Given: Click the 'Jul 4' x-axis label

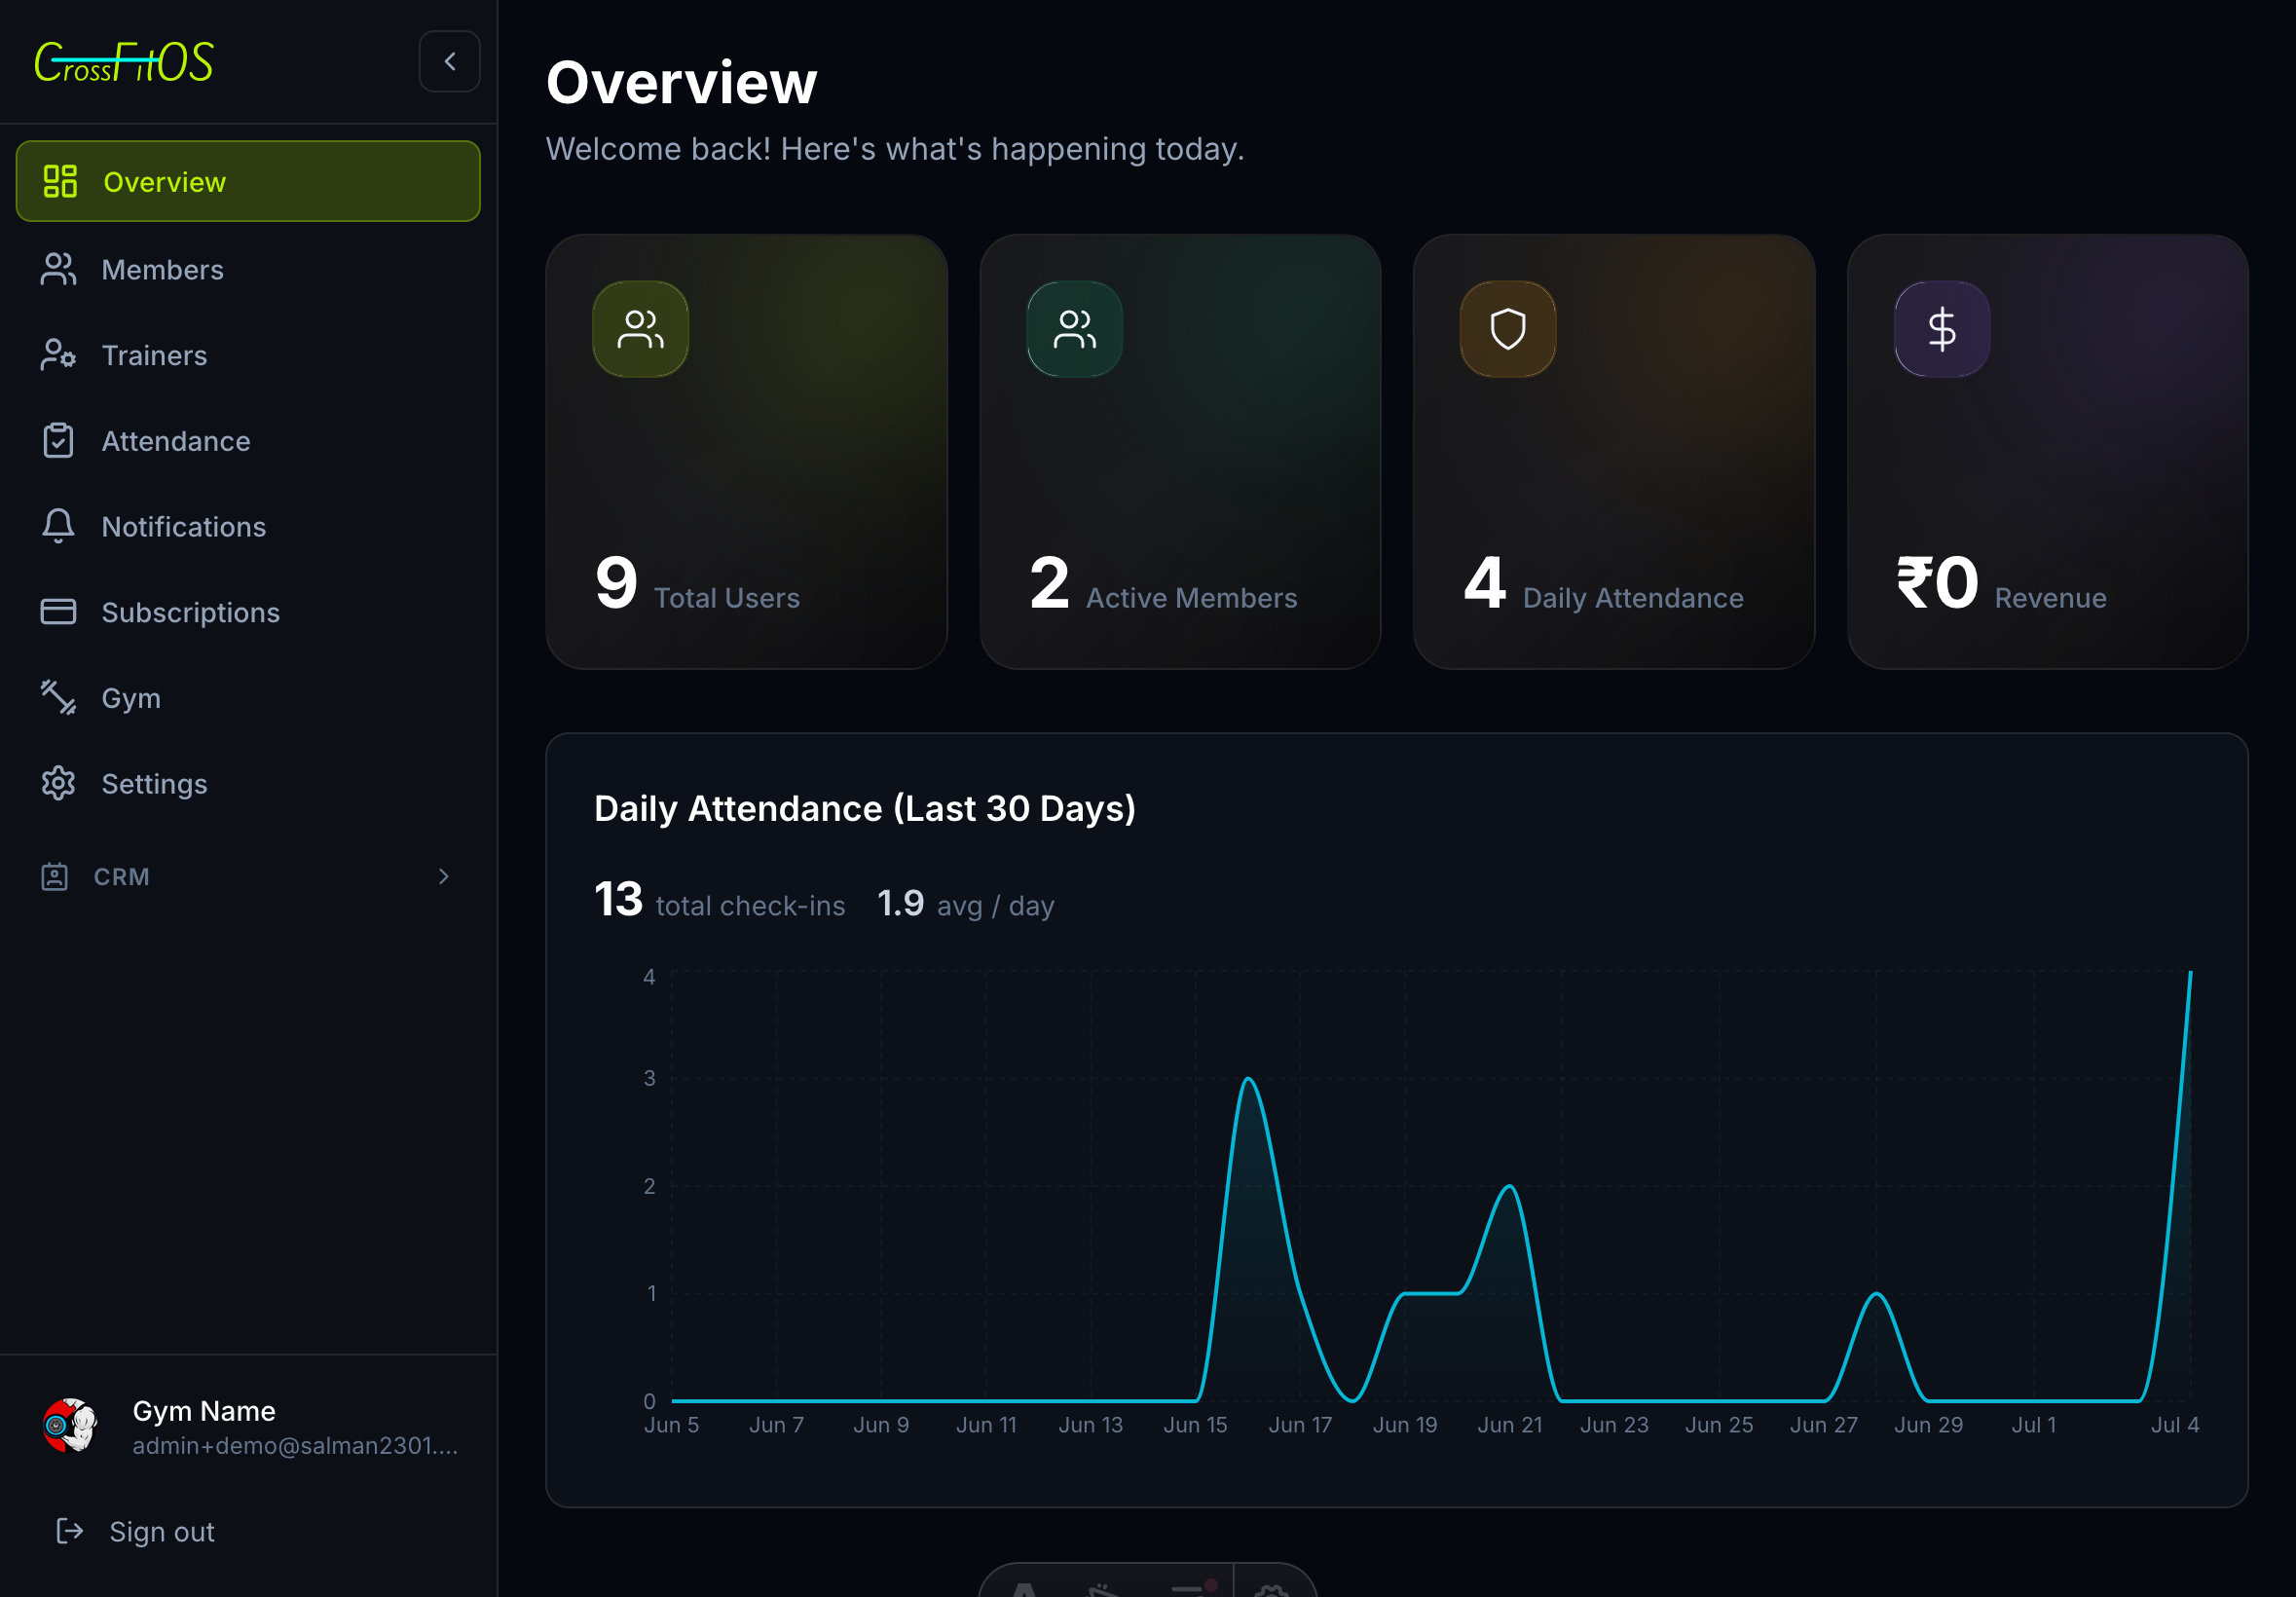Looking at the screenshot, I should 2175,1425.
